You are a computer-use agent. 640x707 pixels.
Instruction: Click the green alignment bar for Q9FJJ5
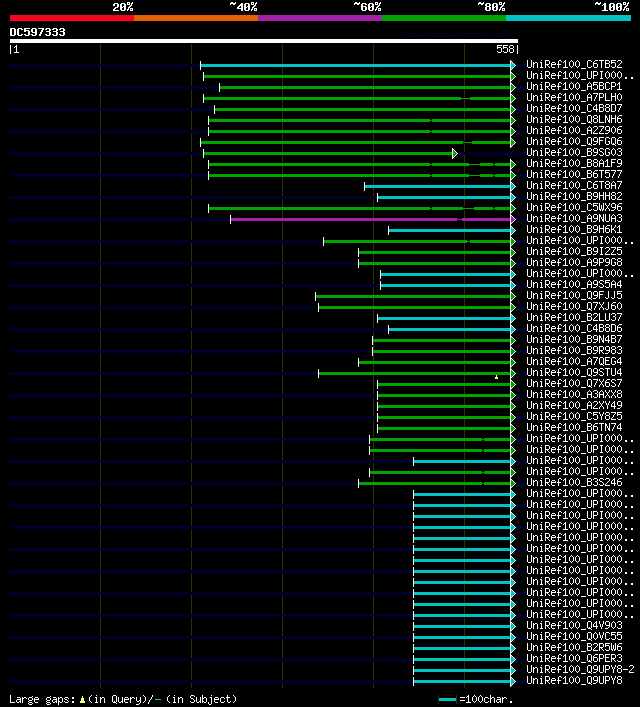(413, 296)
